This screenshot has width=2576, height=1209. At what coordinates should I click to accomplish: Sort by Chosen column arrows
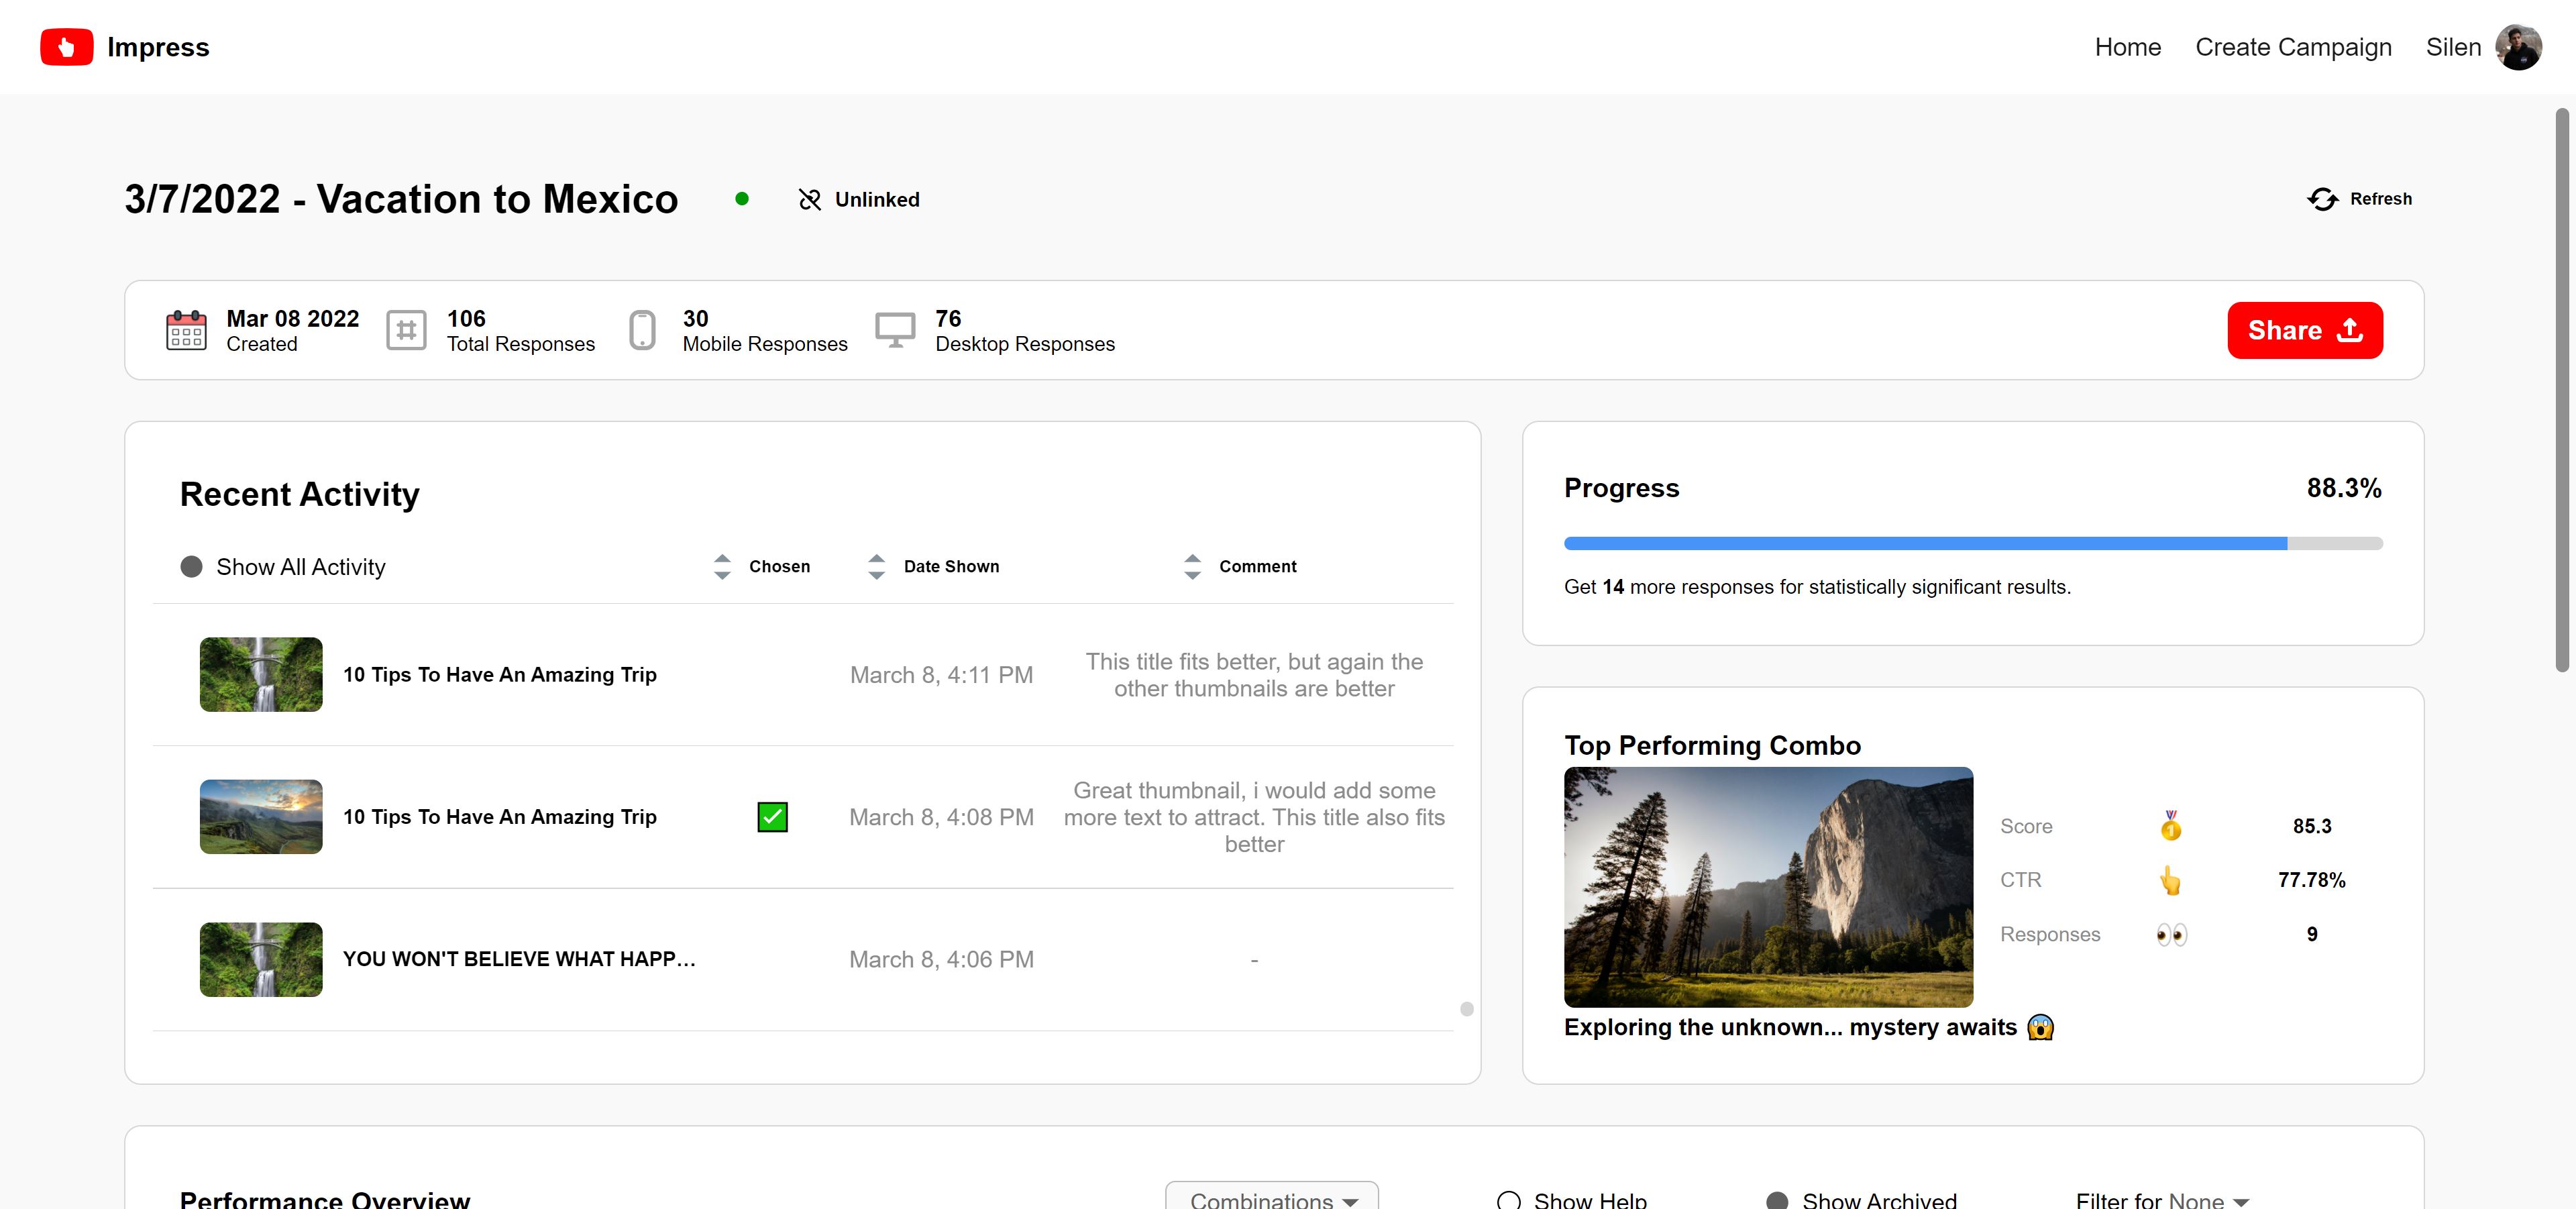click(722, 566)
